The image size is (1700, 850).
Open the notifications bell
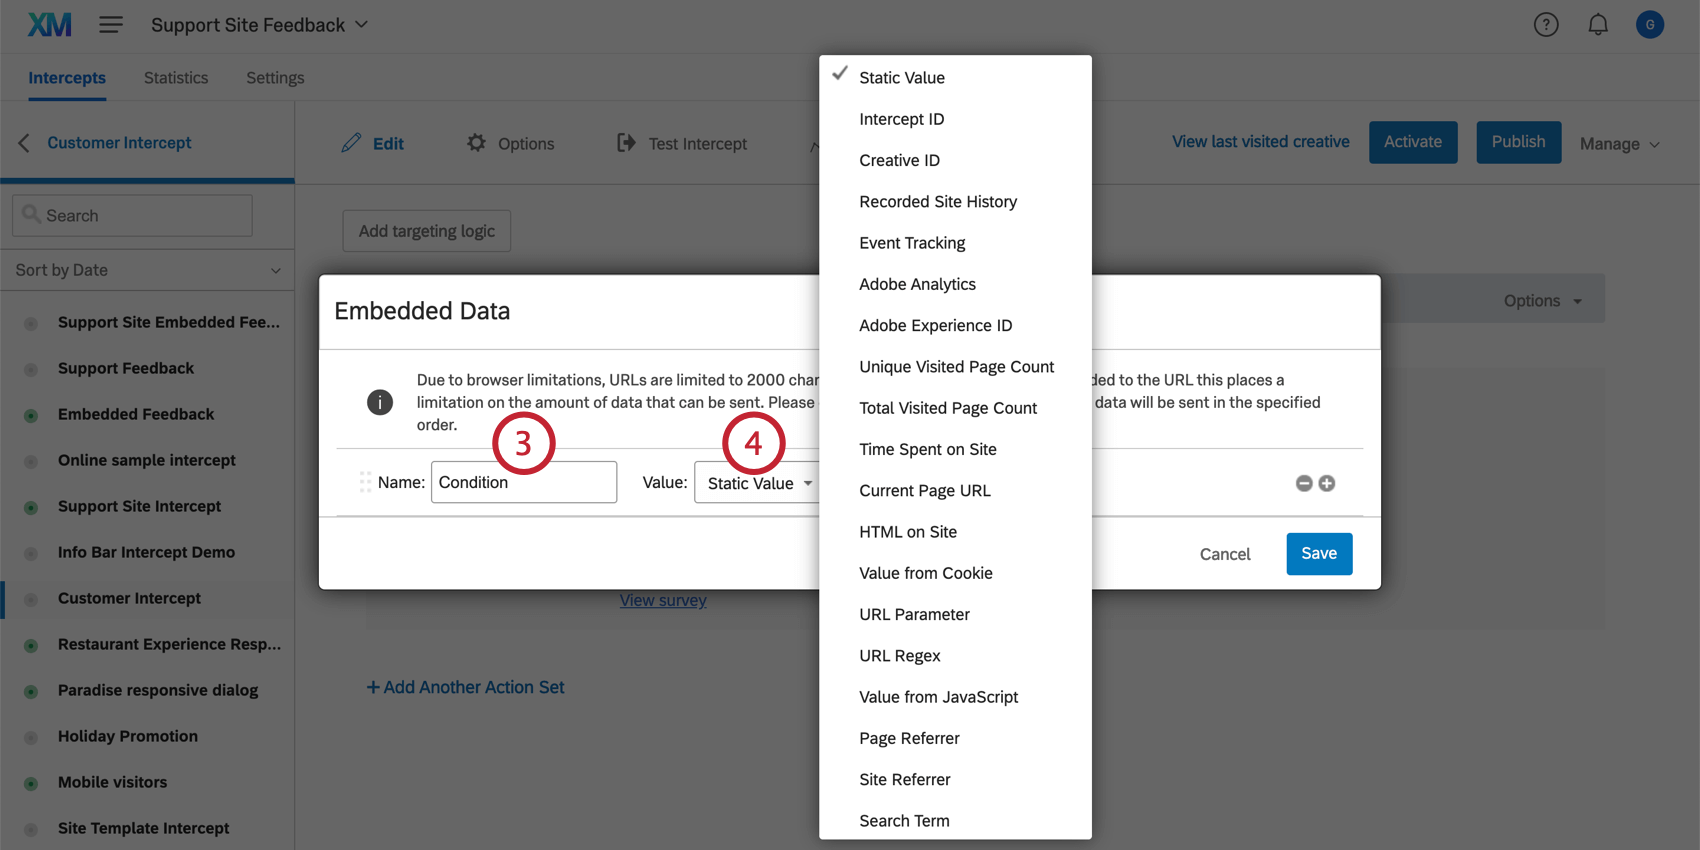point(1598,25)
